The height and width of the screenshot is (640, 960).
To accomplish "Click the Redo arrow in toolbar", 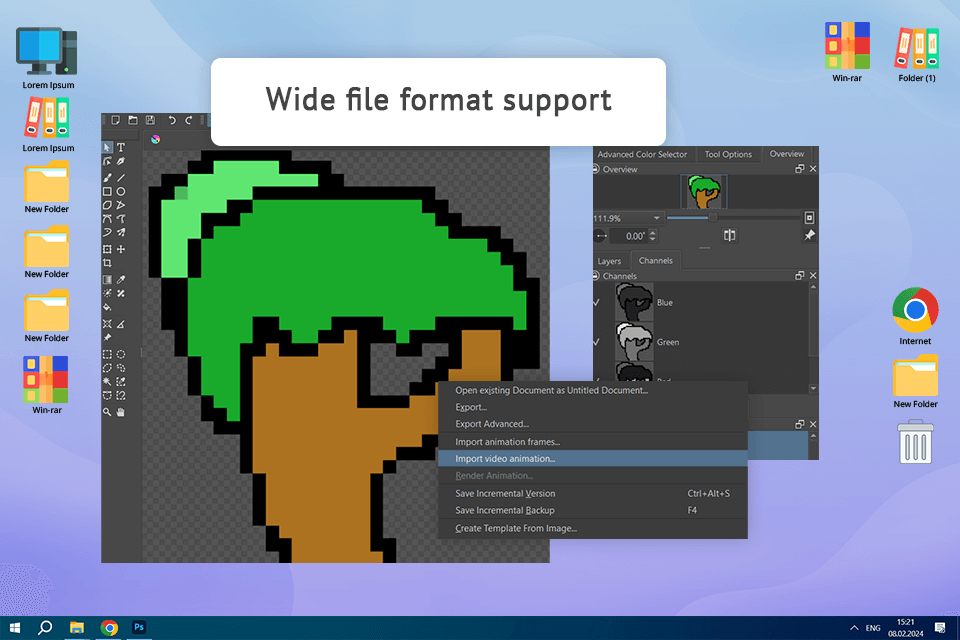I will coord(189,120).
